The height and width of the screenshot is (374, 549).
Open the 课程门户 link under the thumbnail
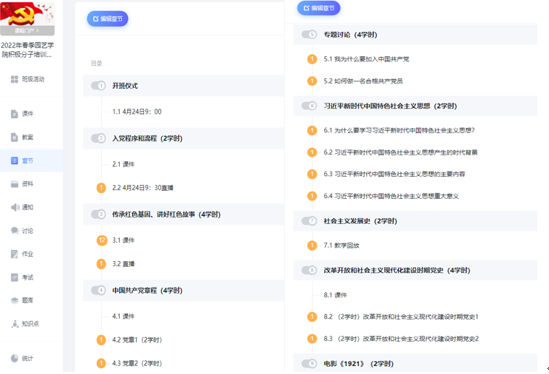point(27,31)
